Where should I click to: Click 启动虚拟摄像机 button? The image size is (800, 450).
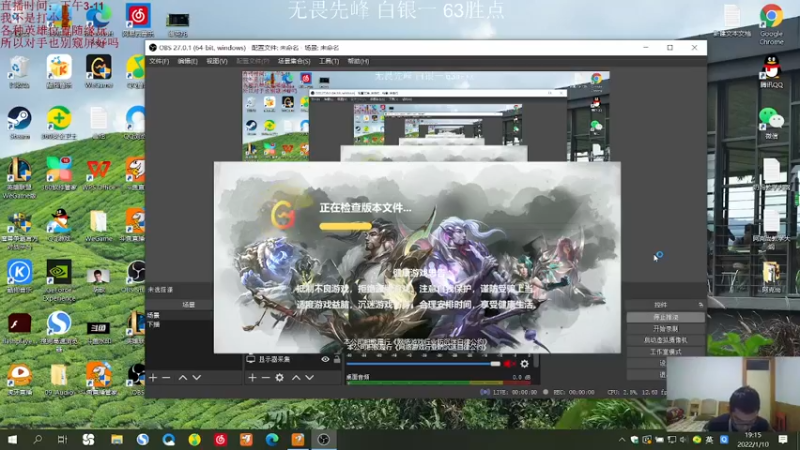(665, 340)
